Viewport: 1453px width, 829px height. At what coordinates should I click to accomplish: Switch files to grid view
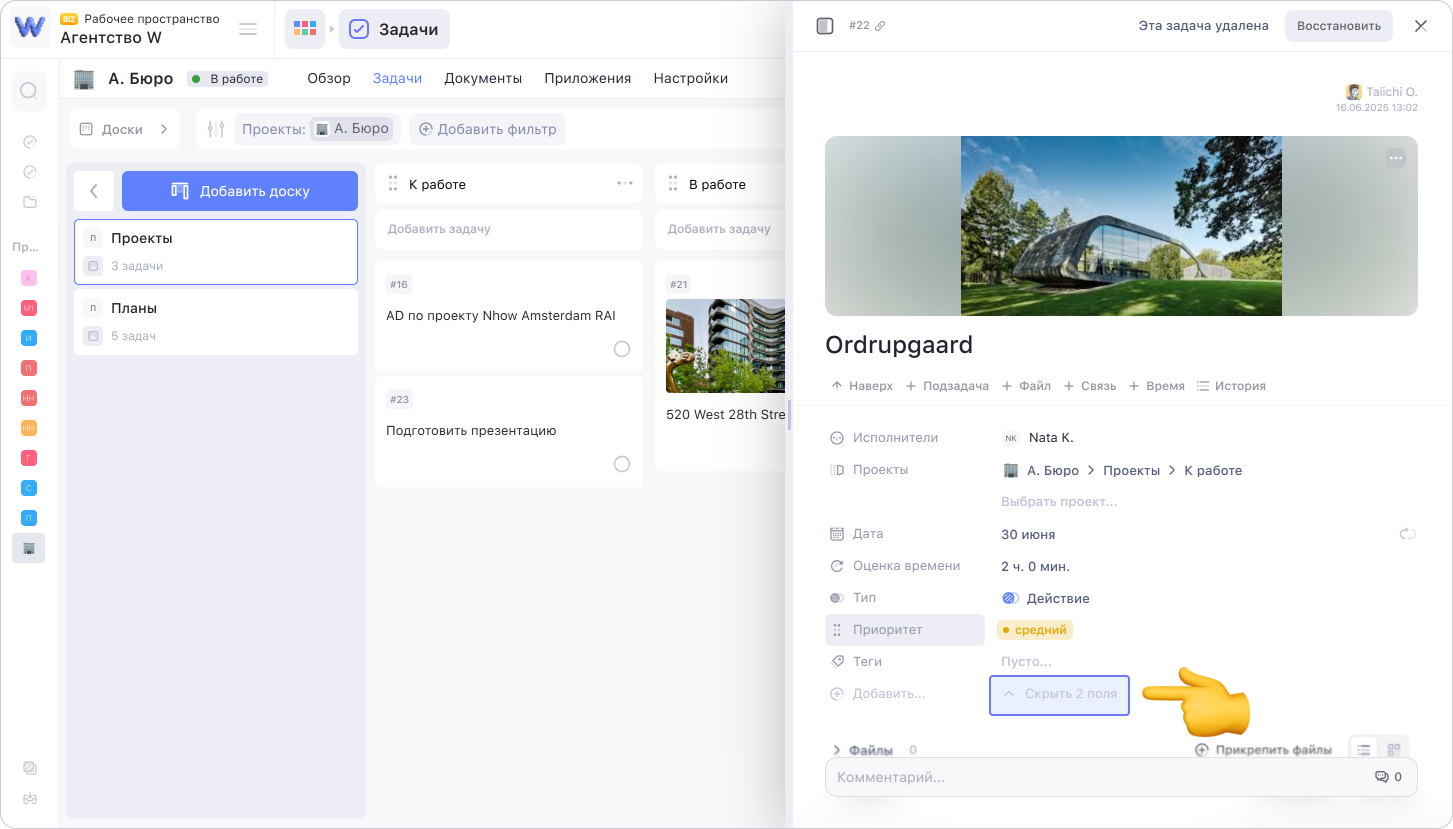pos(1394,749)
